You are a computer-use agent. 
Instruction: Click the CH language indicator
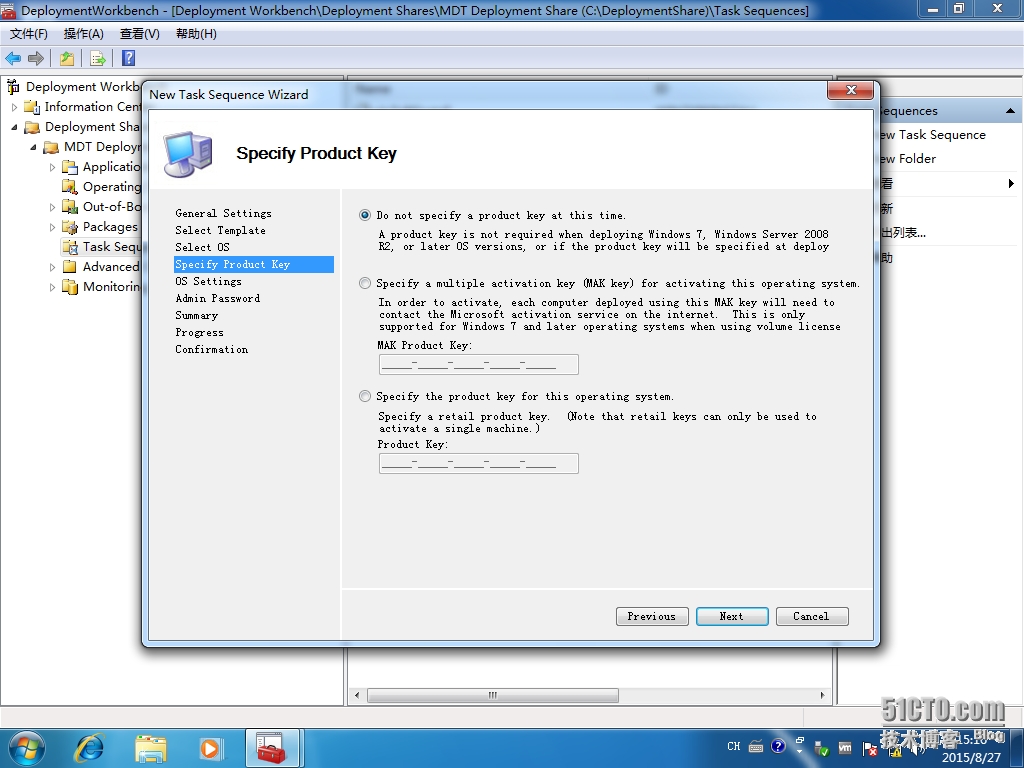point(733,746)
